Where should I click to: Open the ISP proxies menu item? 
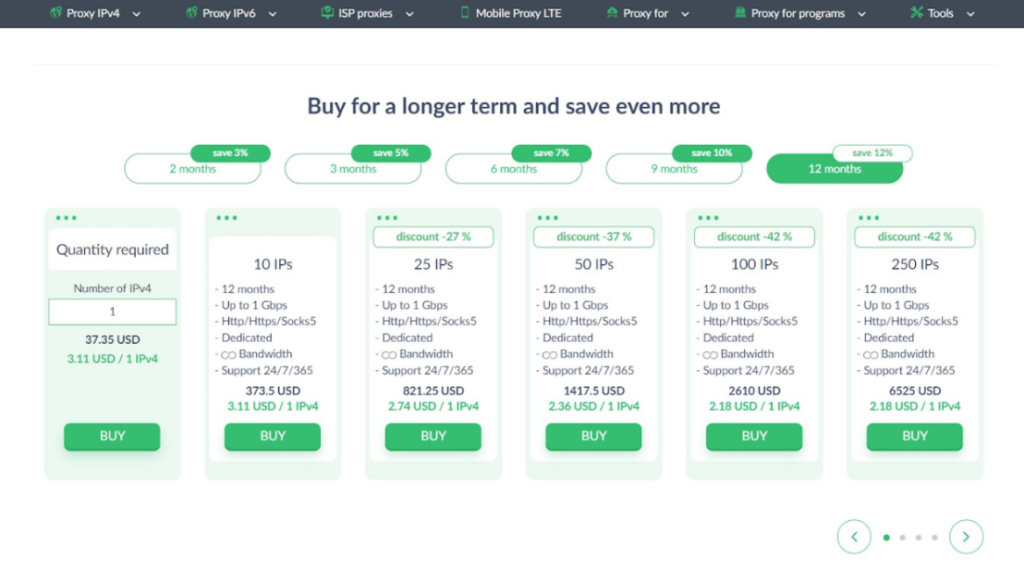coord(365,14)
